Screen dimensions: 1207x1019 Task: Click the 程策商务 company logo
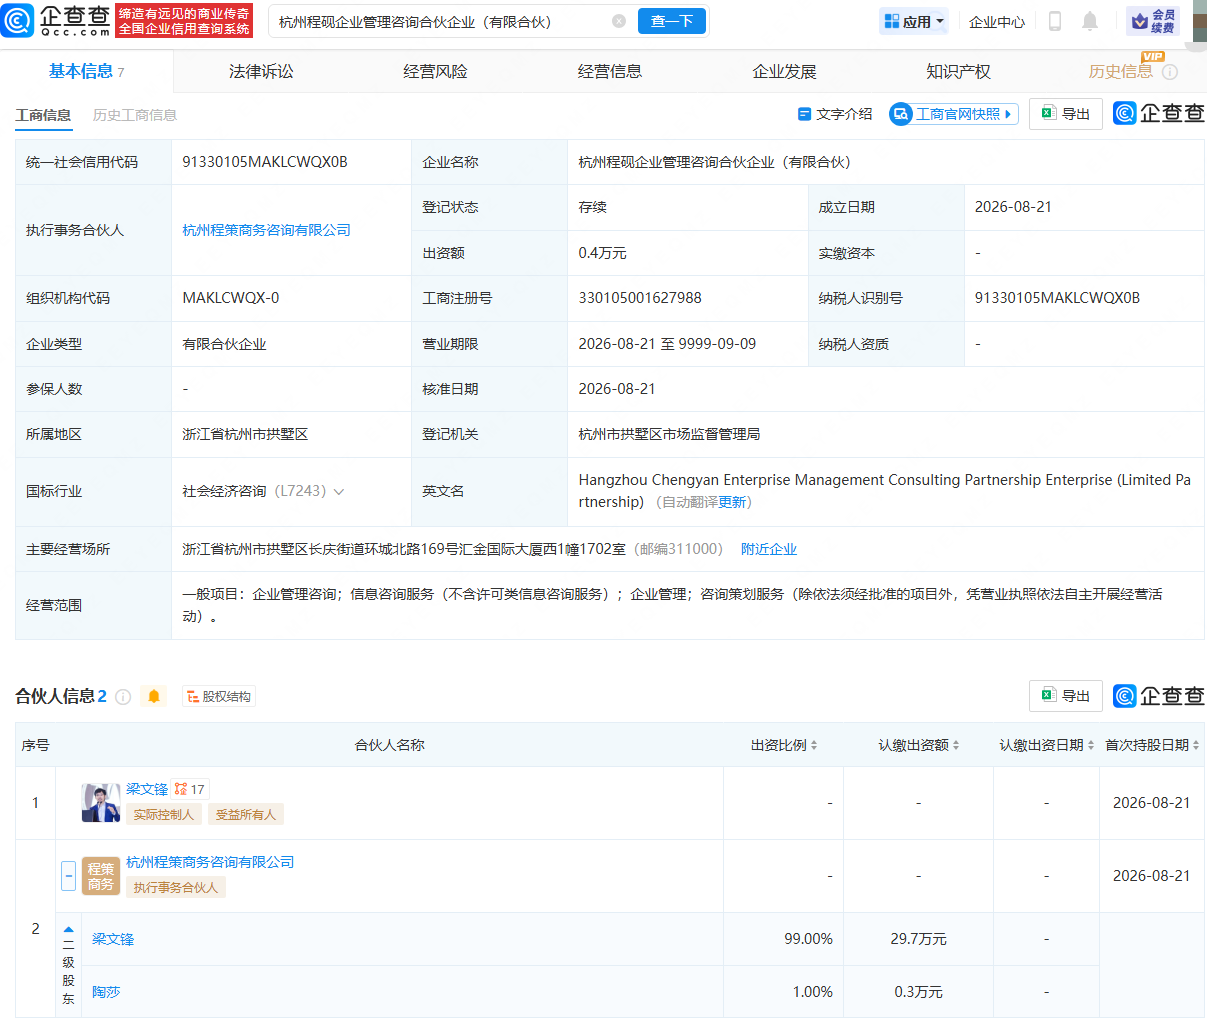click(101, 876)
